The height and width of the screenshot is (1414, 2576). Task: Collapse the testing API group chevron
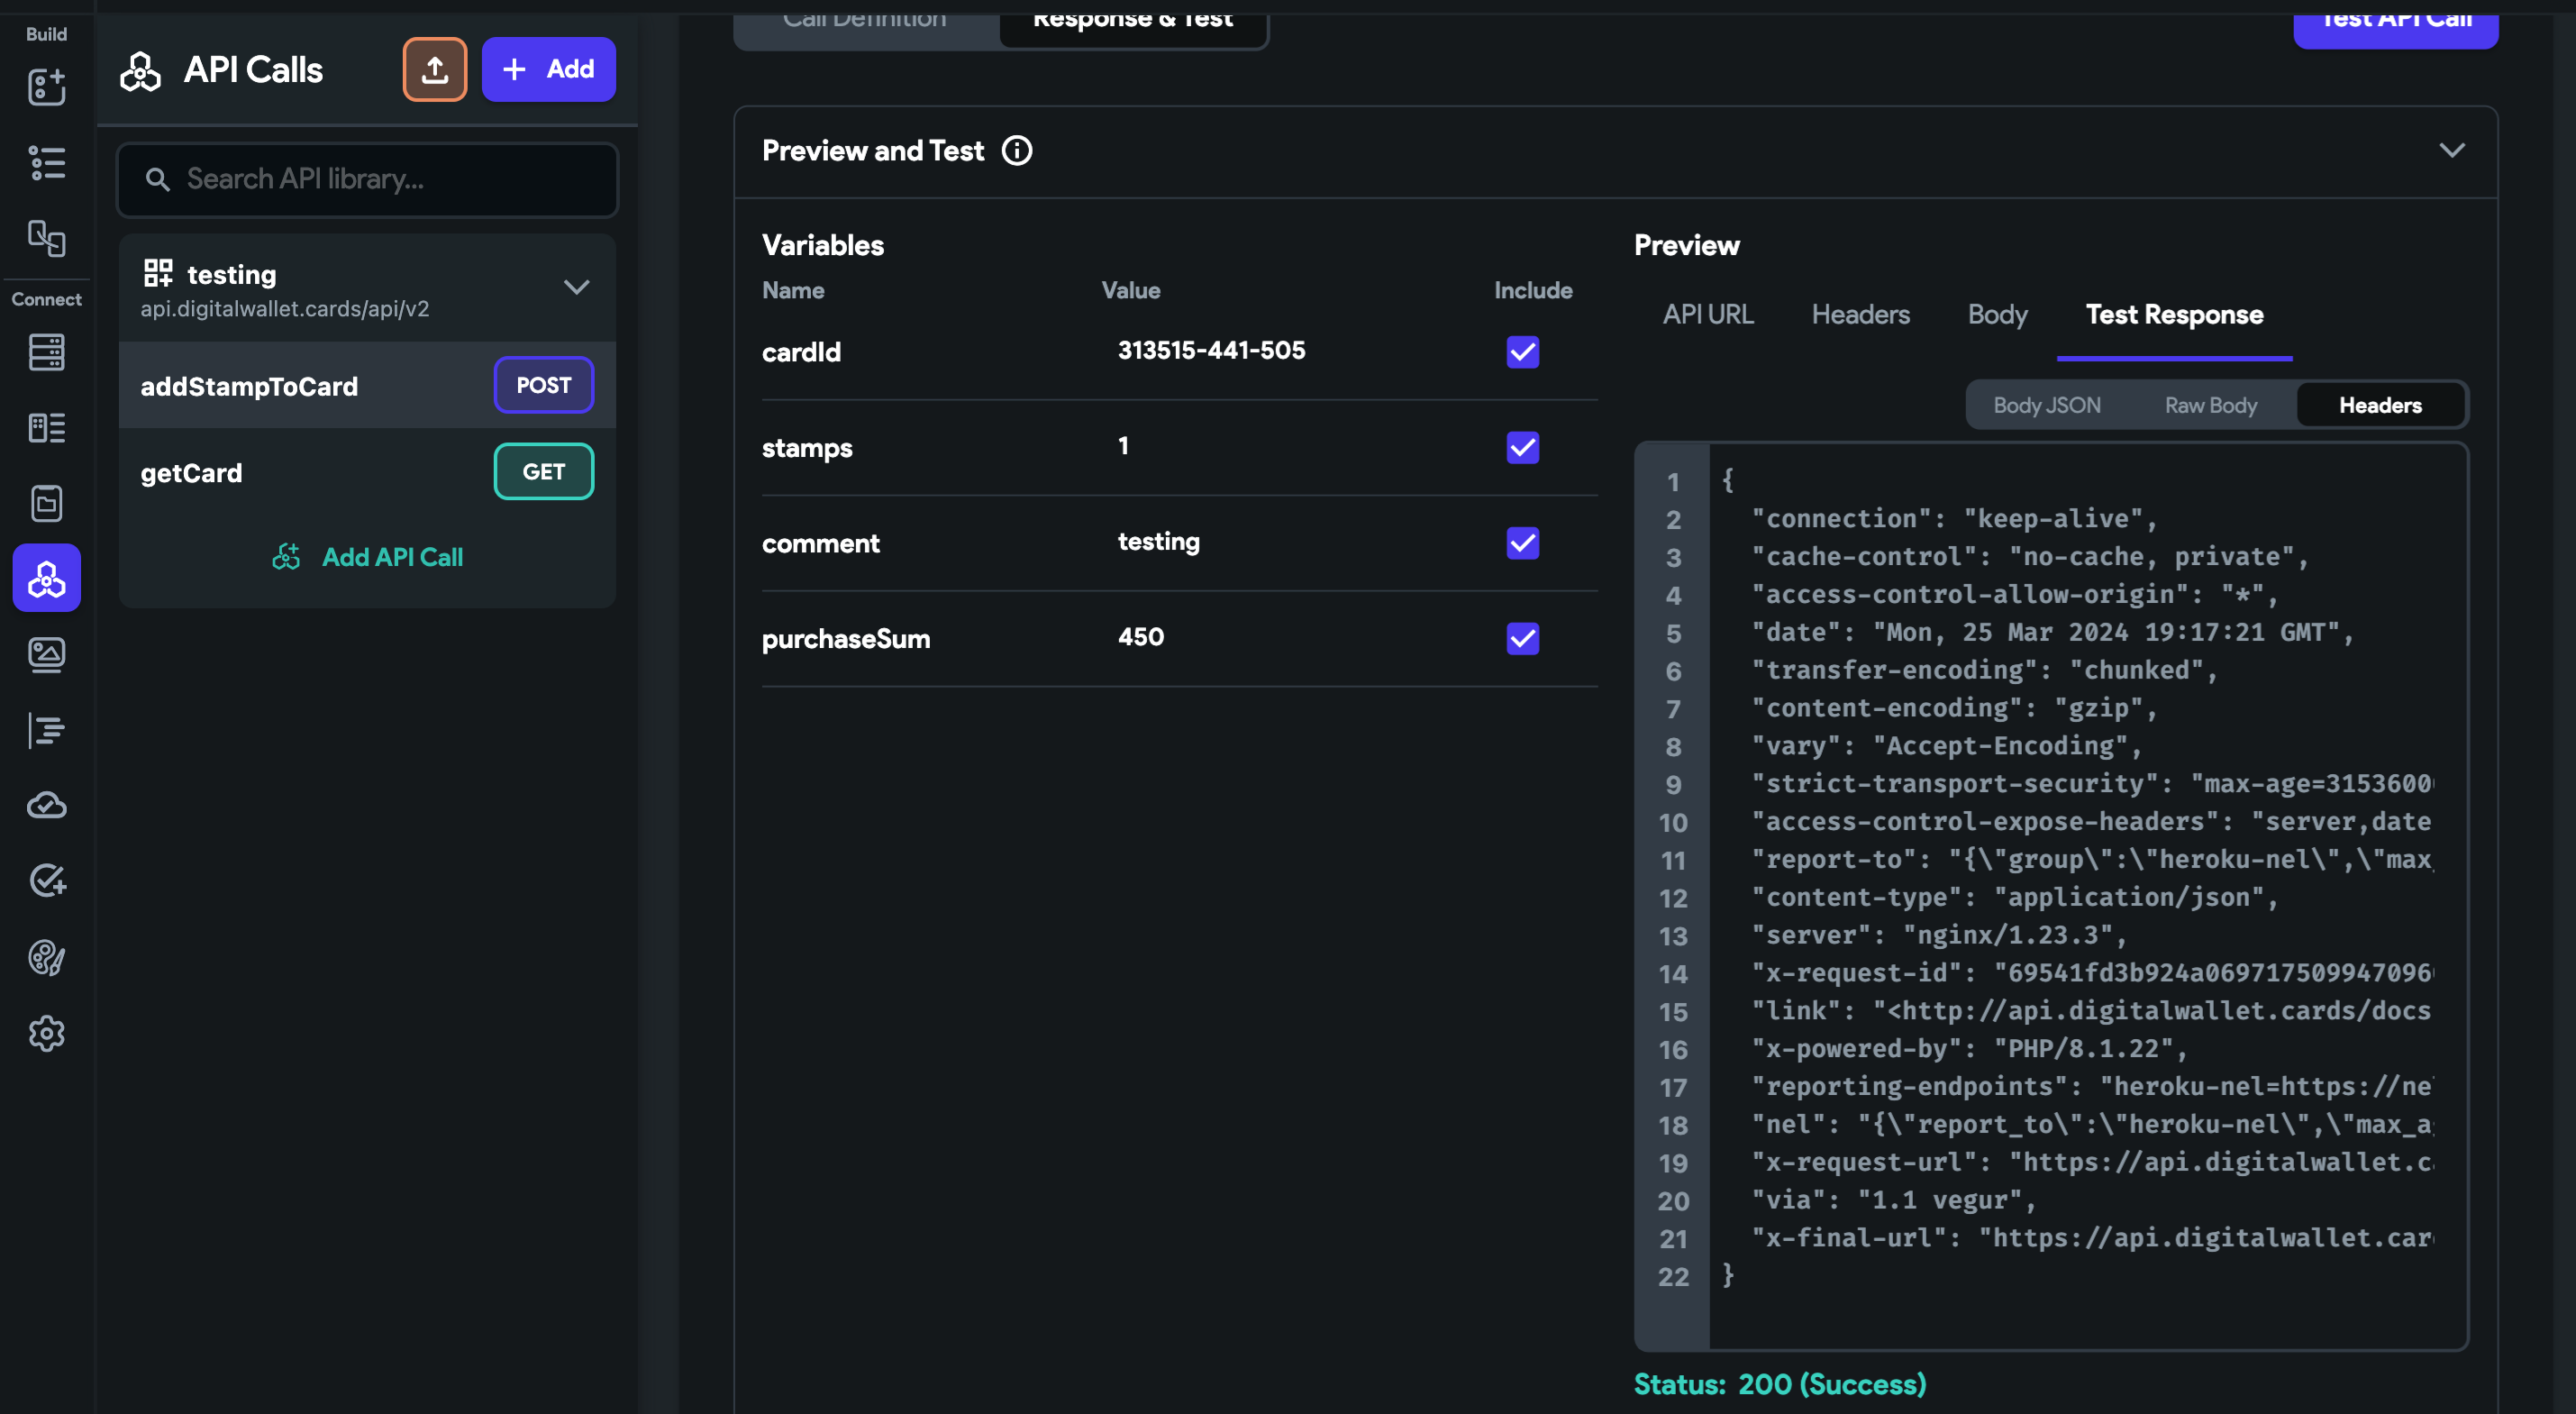pos(576,287)
